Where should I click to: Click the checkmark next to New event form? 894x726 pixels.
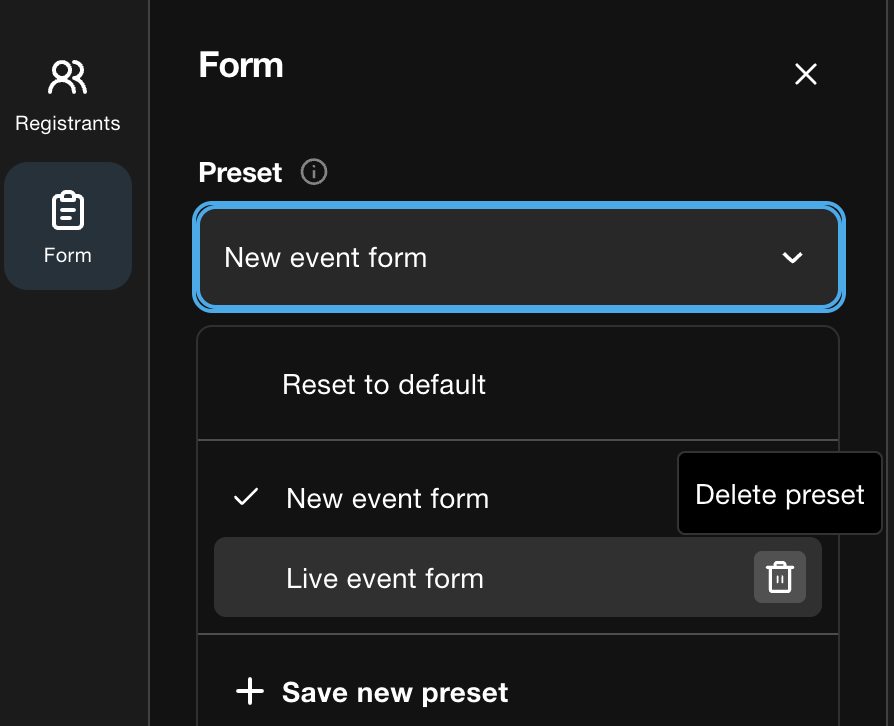246,497
